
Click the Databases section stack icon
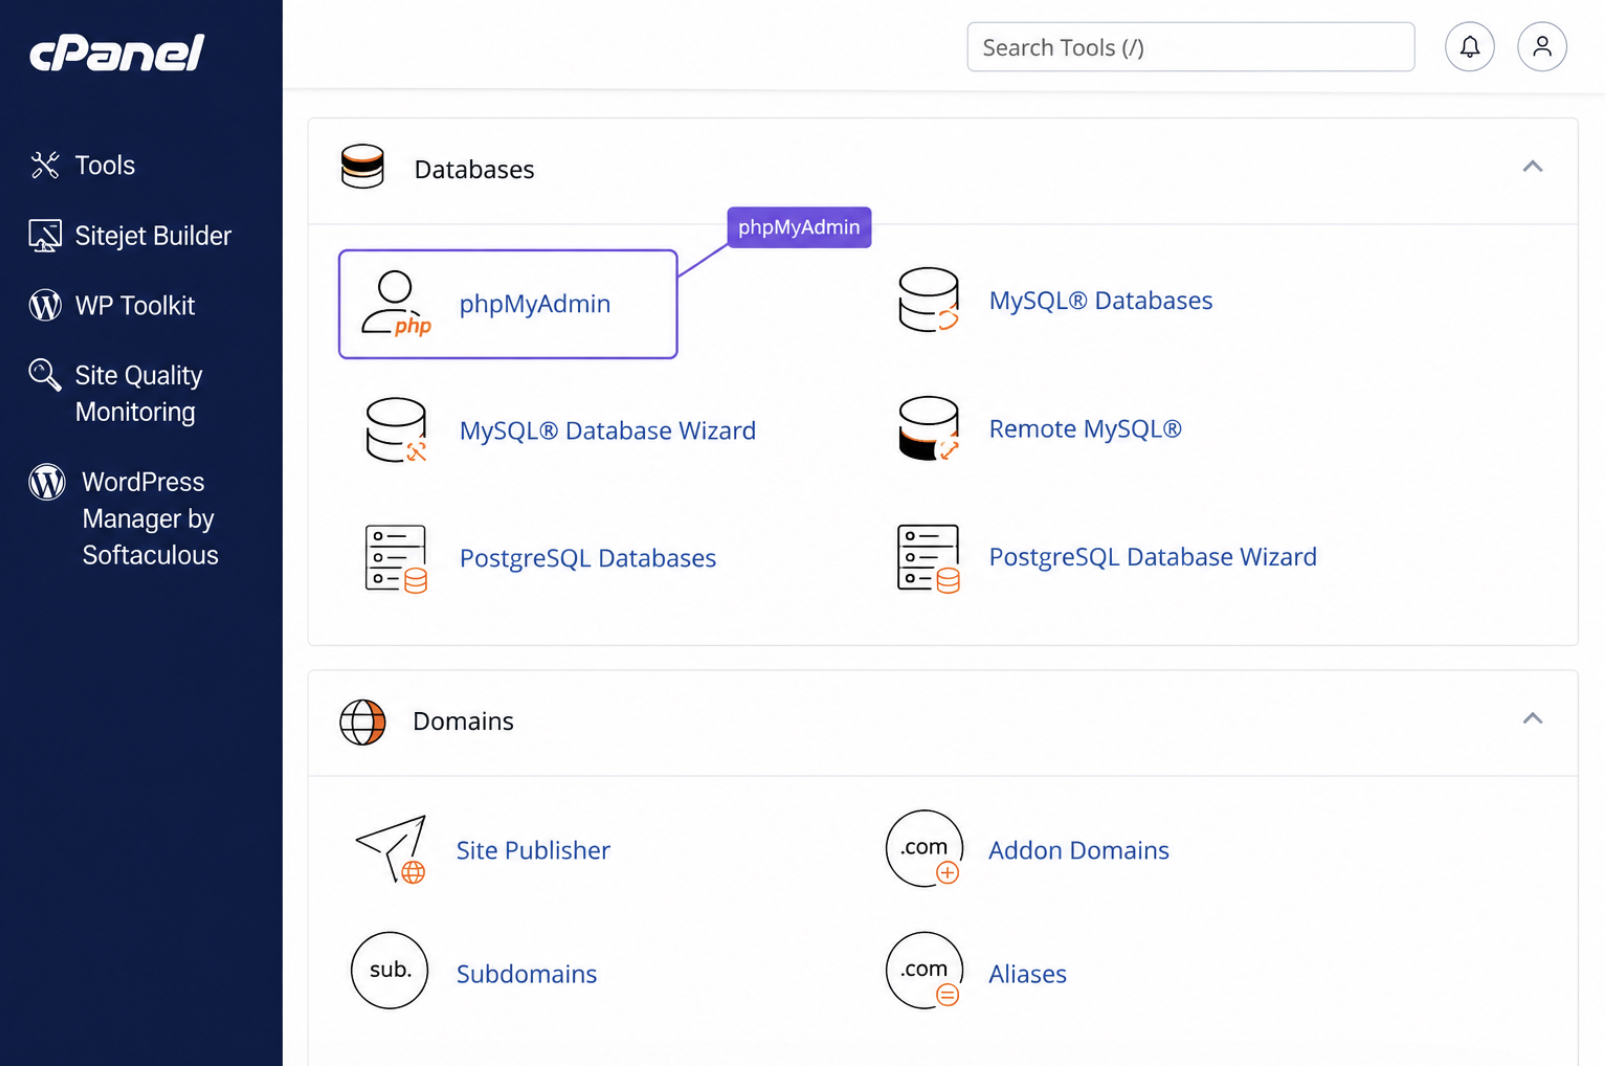pyautogui.click(x=362, y=167)
